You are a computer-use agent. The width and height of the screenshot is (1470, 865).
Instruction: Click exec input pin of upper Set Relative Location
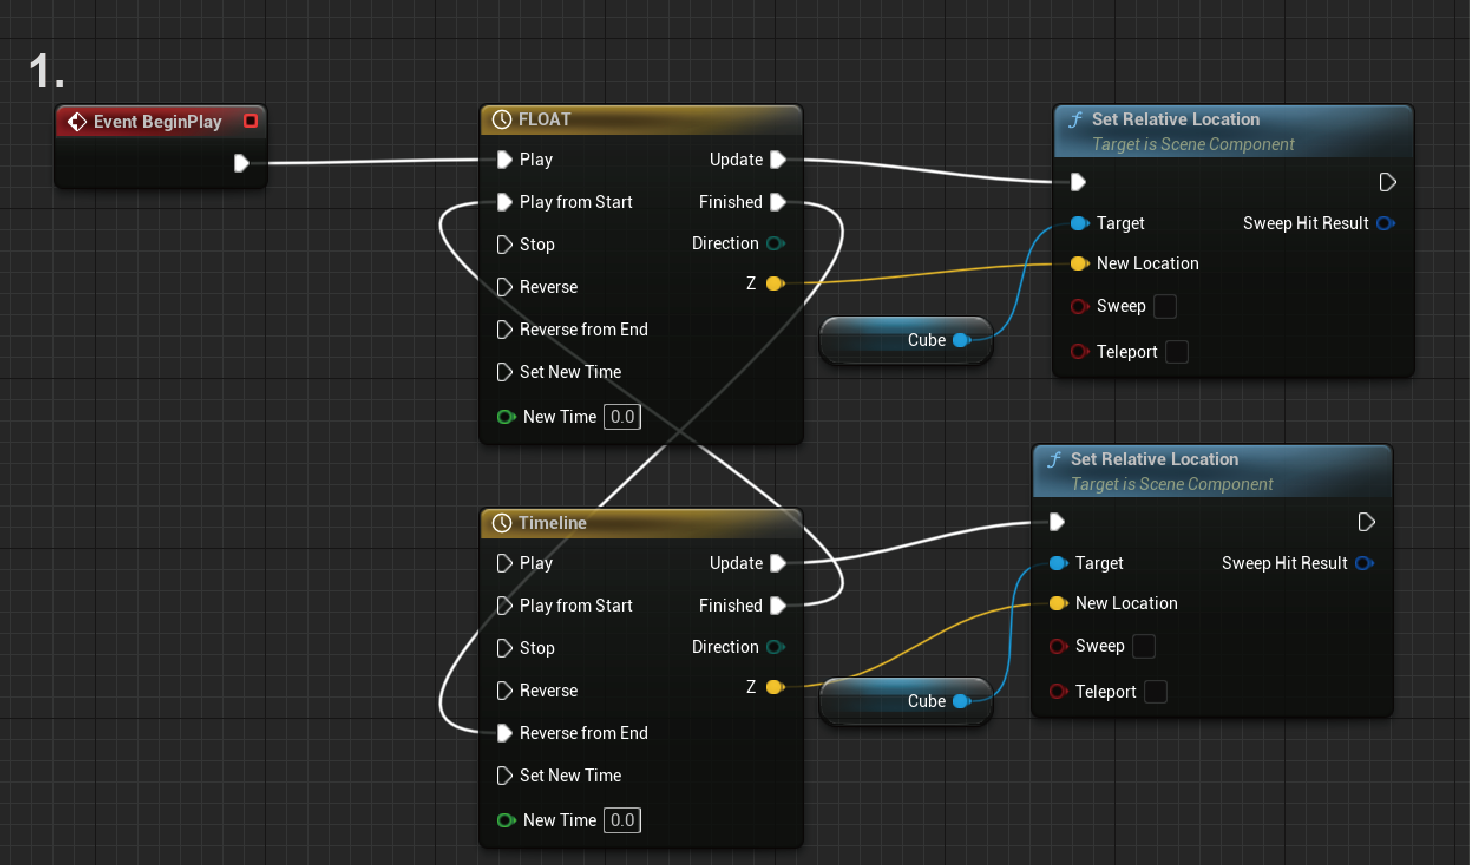point(1078,182)
